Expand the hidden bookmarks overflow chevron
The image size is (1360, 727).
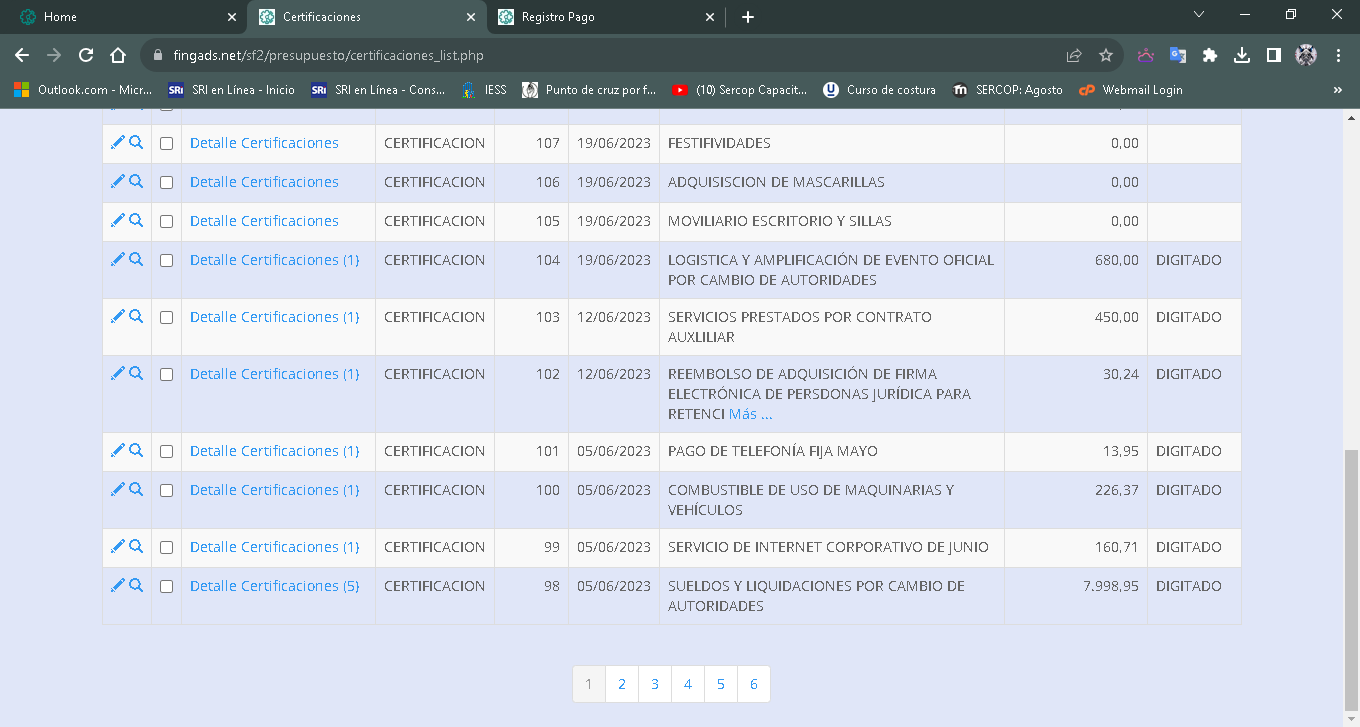pyautogui.click(x=1338, y=90)
